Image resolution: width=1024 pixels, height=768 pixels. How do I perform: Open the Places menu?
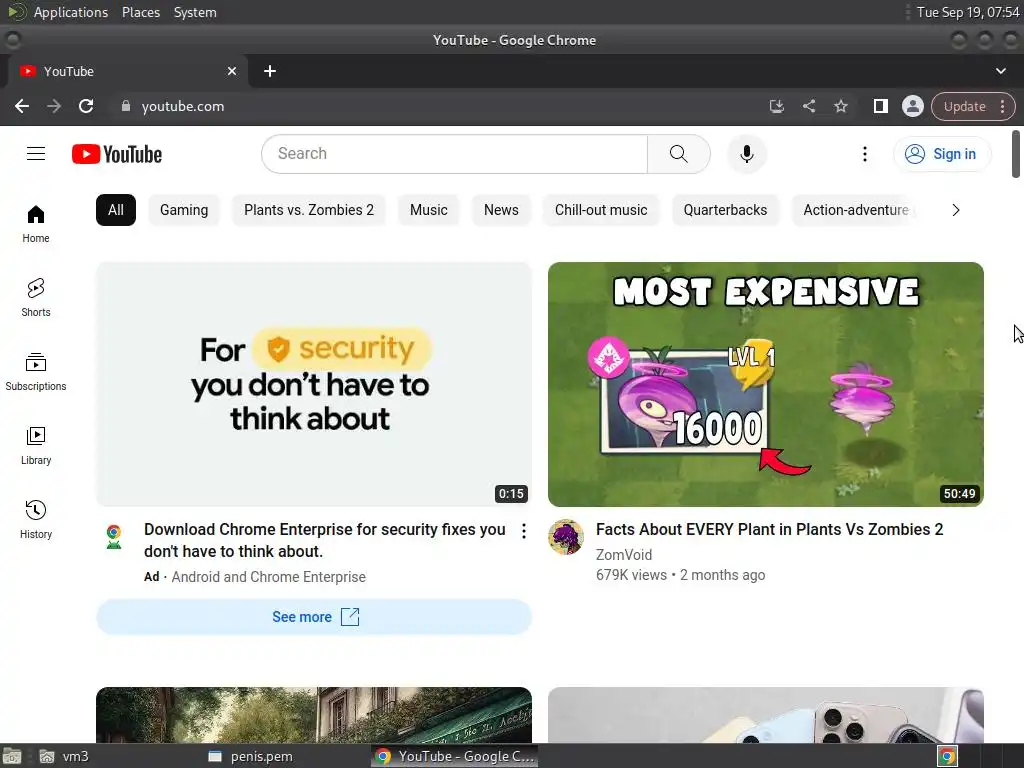[x=141, y=12]
